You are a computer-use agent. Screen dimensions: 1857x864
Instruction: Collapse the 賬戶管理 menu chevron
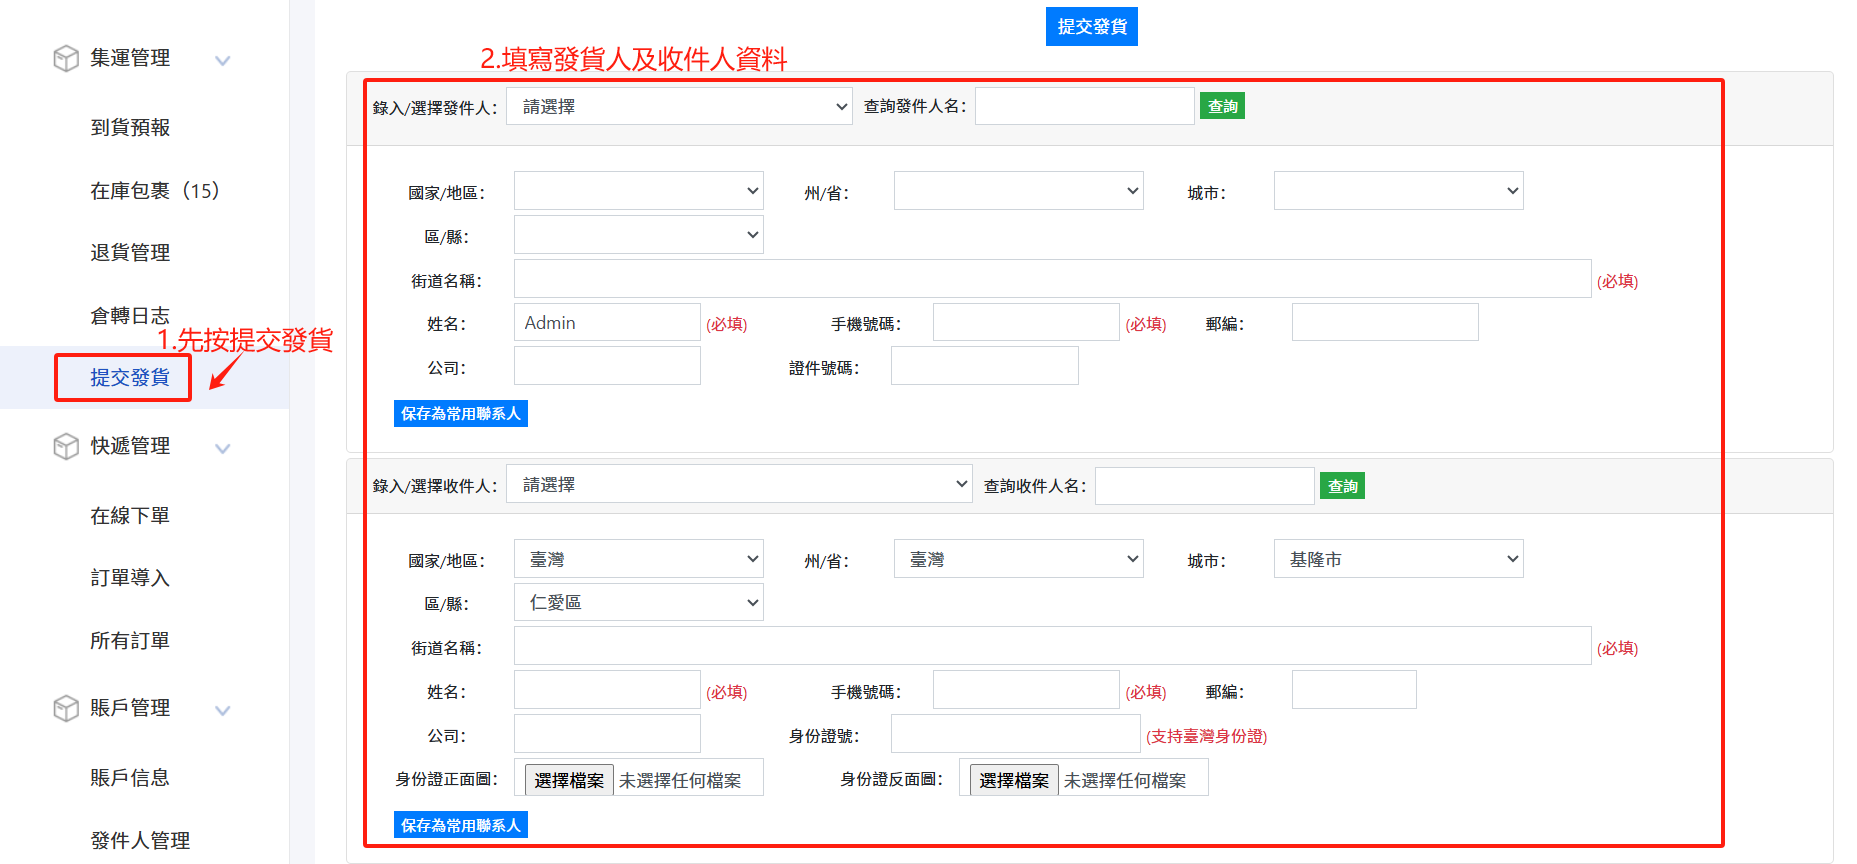[x=223, y=710]
